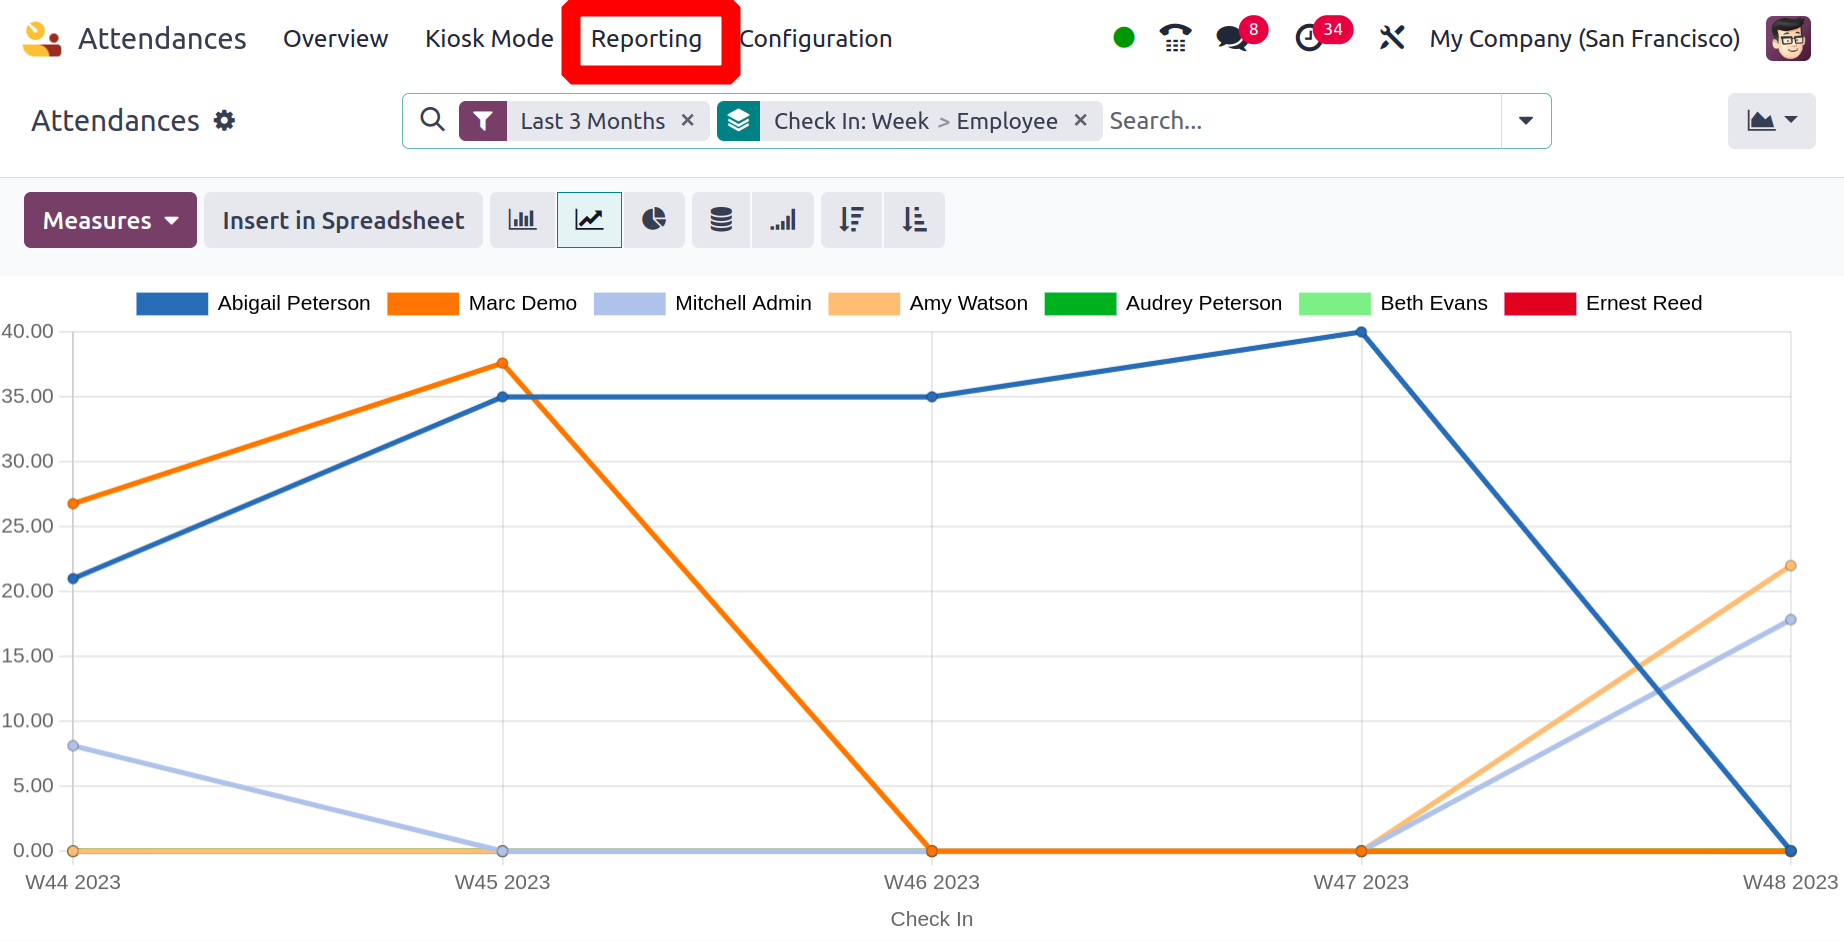Click the filter funnel icon

[483, 121]
